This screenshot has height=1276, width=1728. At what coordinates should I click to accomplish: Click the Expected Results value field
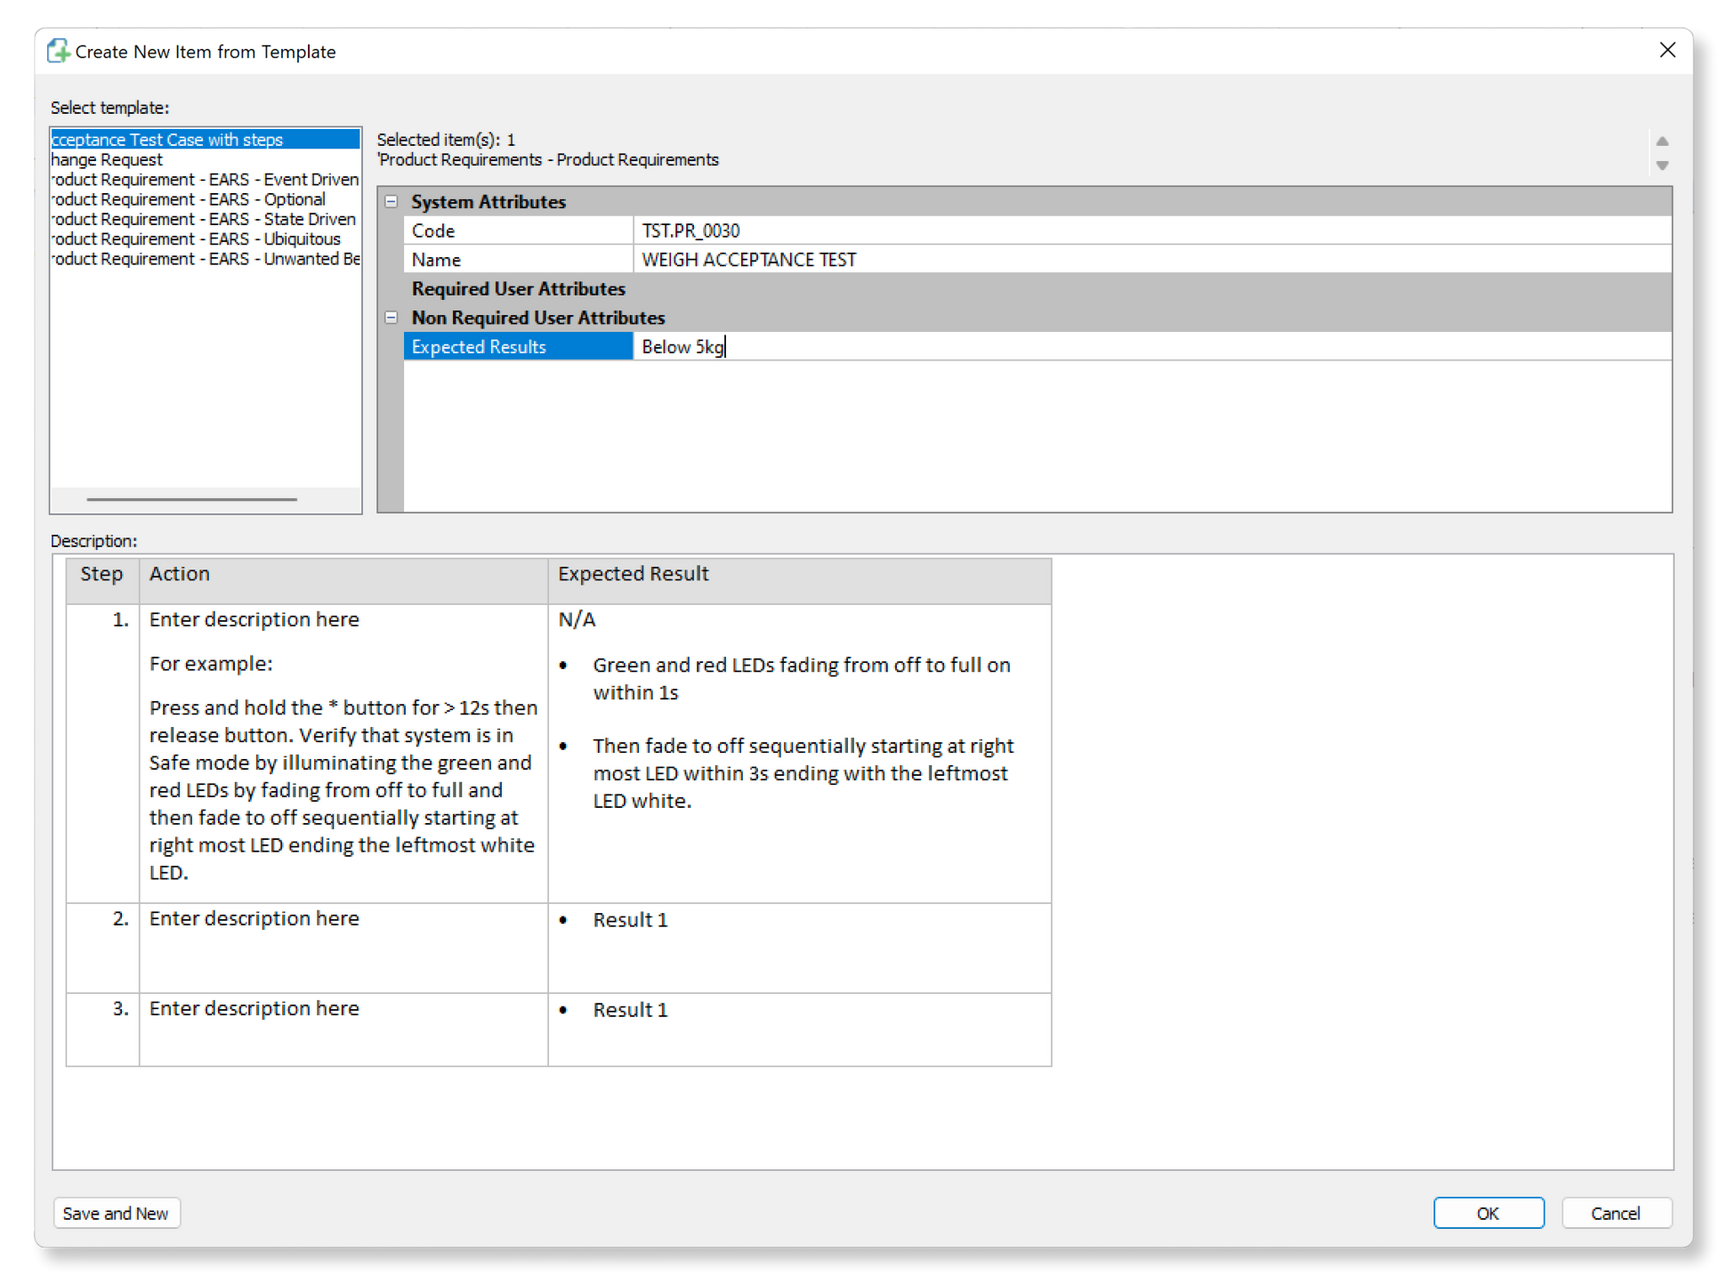pos(1150,347)
